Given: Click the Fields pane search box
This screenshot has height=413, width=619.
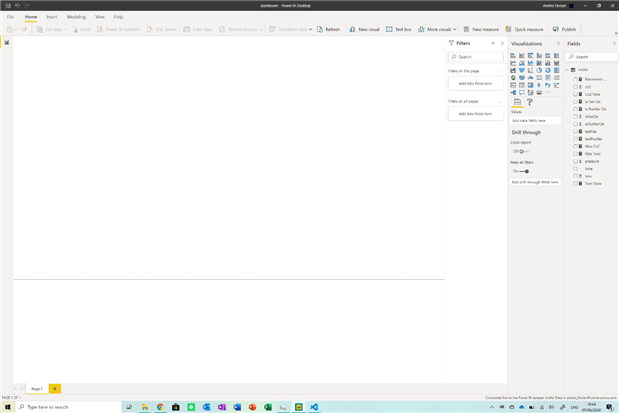Looking at the screenshot, I should [591, 57].
